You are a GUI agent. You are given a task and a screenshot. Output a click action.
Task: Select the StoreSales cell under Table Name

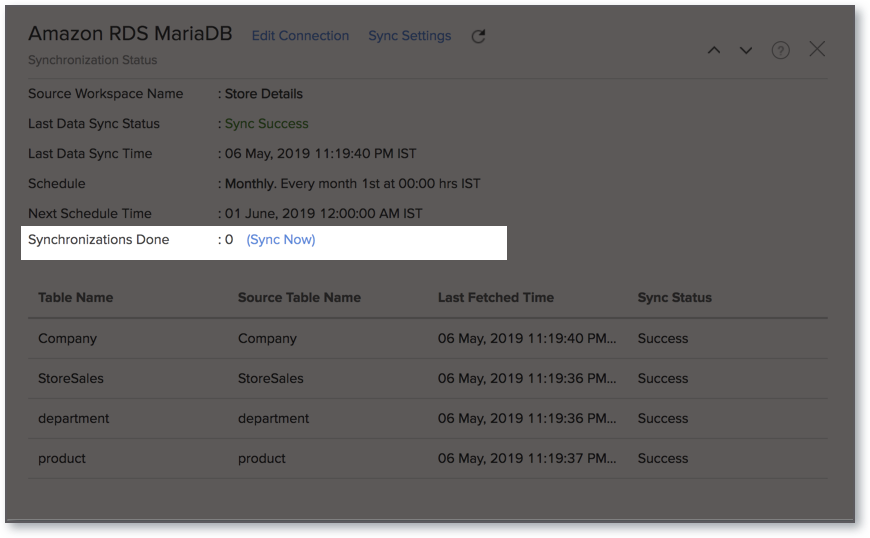tap(70, 378)
